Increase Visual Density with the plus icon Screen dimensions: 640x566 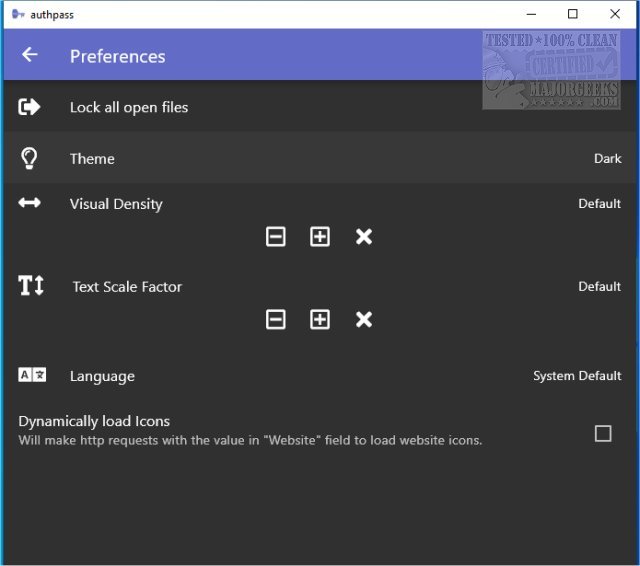pos(320,237)
